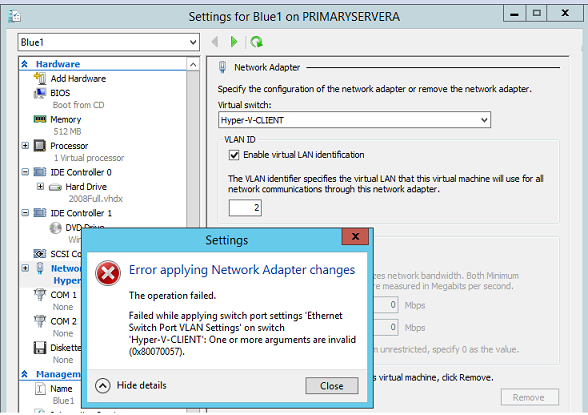Select the Hard Drive tree item
Screen dimensions: 588x415
[86, 187]
